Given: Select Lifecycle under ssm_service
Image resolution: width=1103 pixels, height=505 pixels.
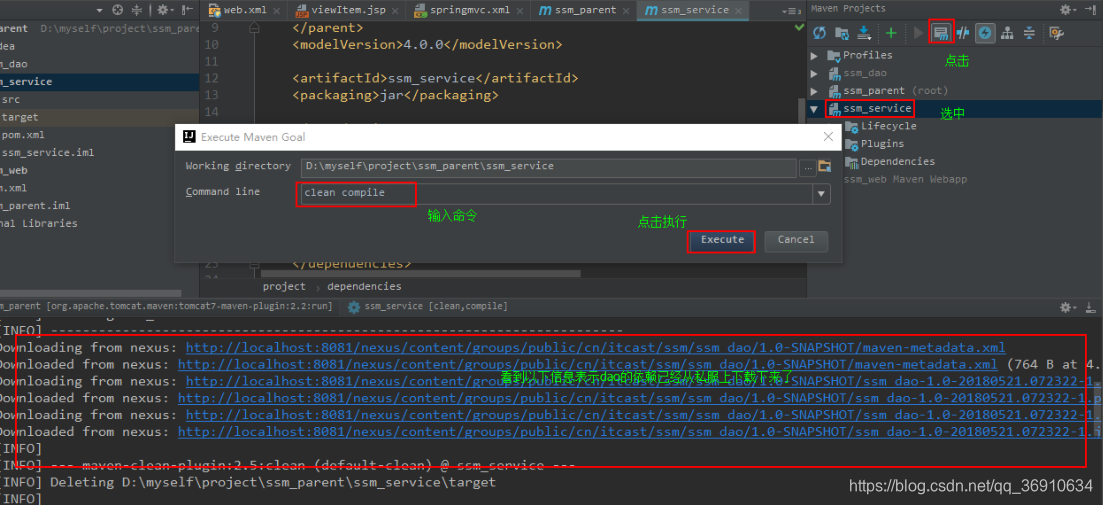Looking at the screenshot, I should click(888, 126).
